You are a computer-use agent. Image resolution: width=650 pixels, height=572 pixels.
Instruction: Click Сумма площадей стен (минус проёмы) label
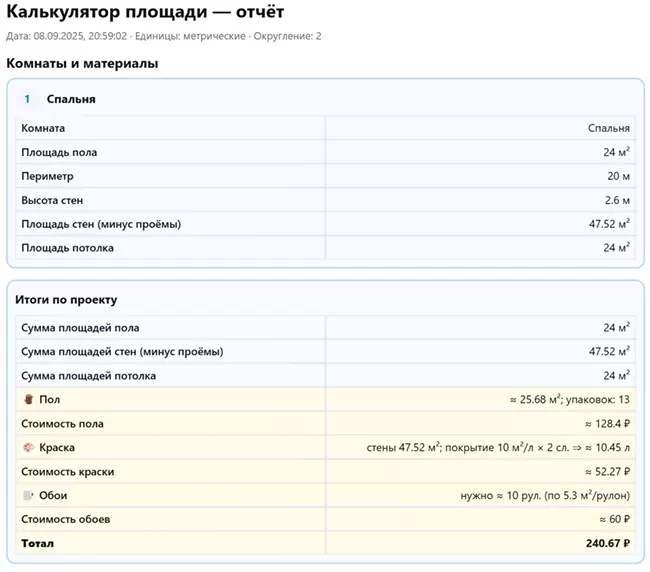tap(122, 352)
